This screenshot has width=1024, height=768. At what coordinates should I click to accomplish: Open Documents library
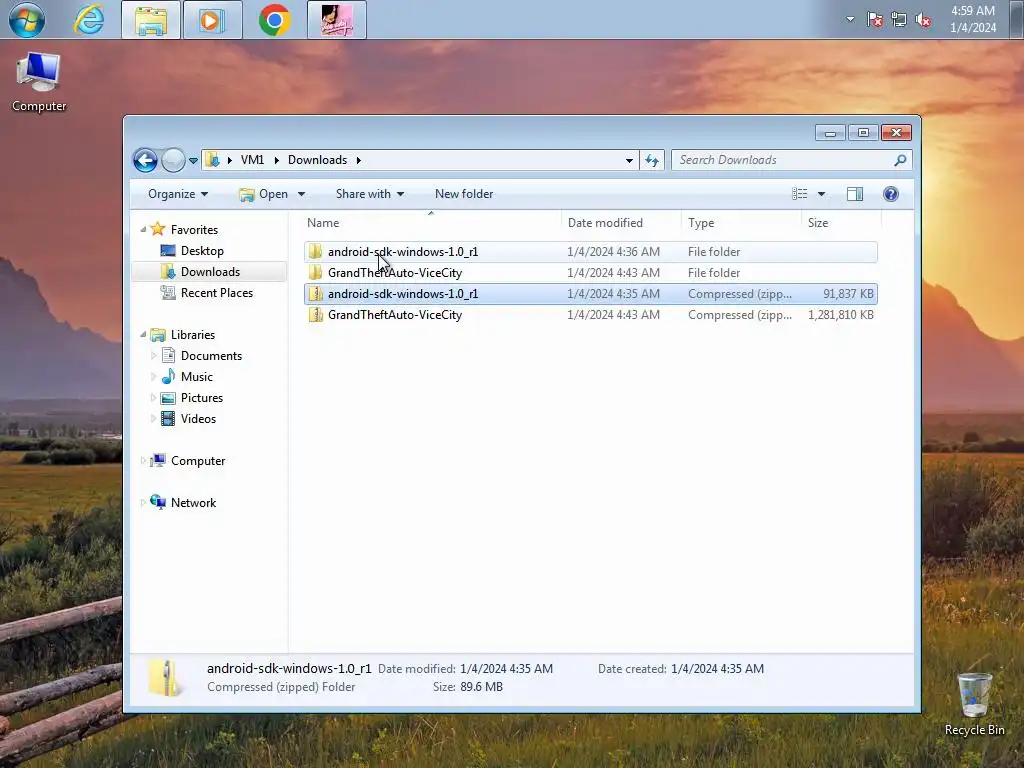(211, 356)
